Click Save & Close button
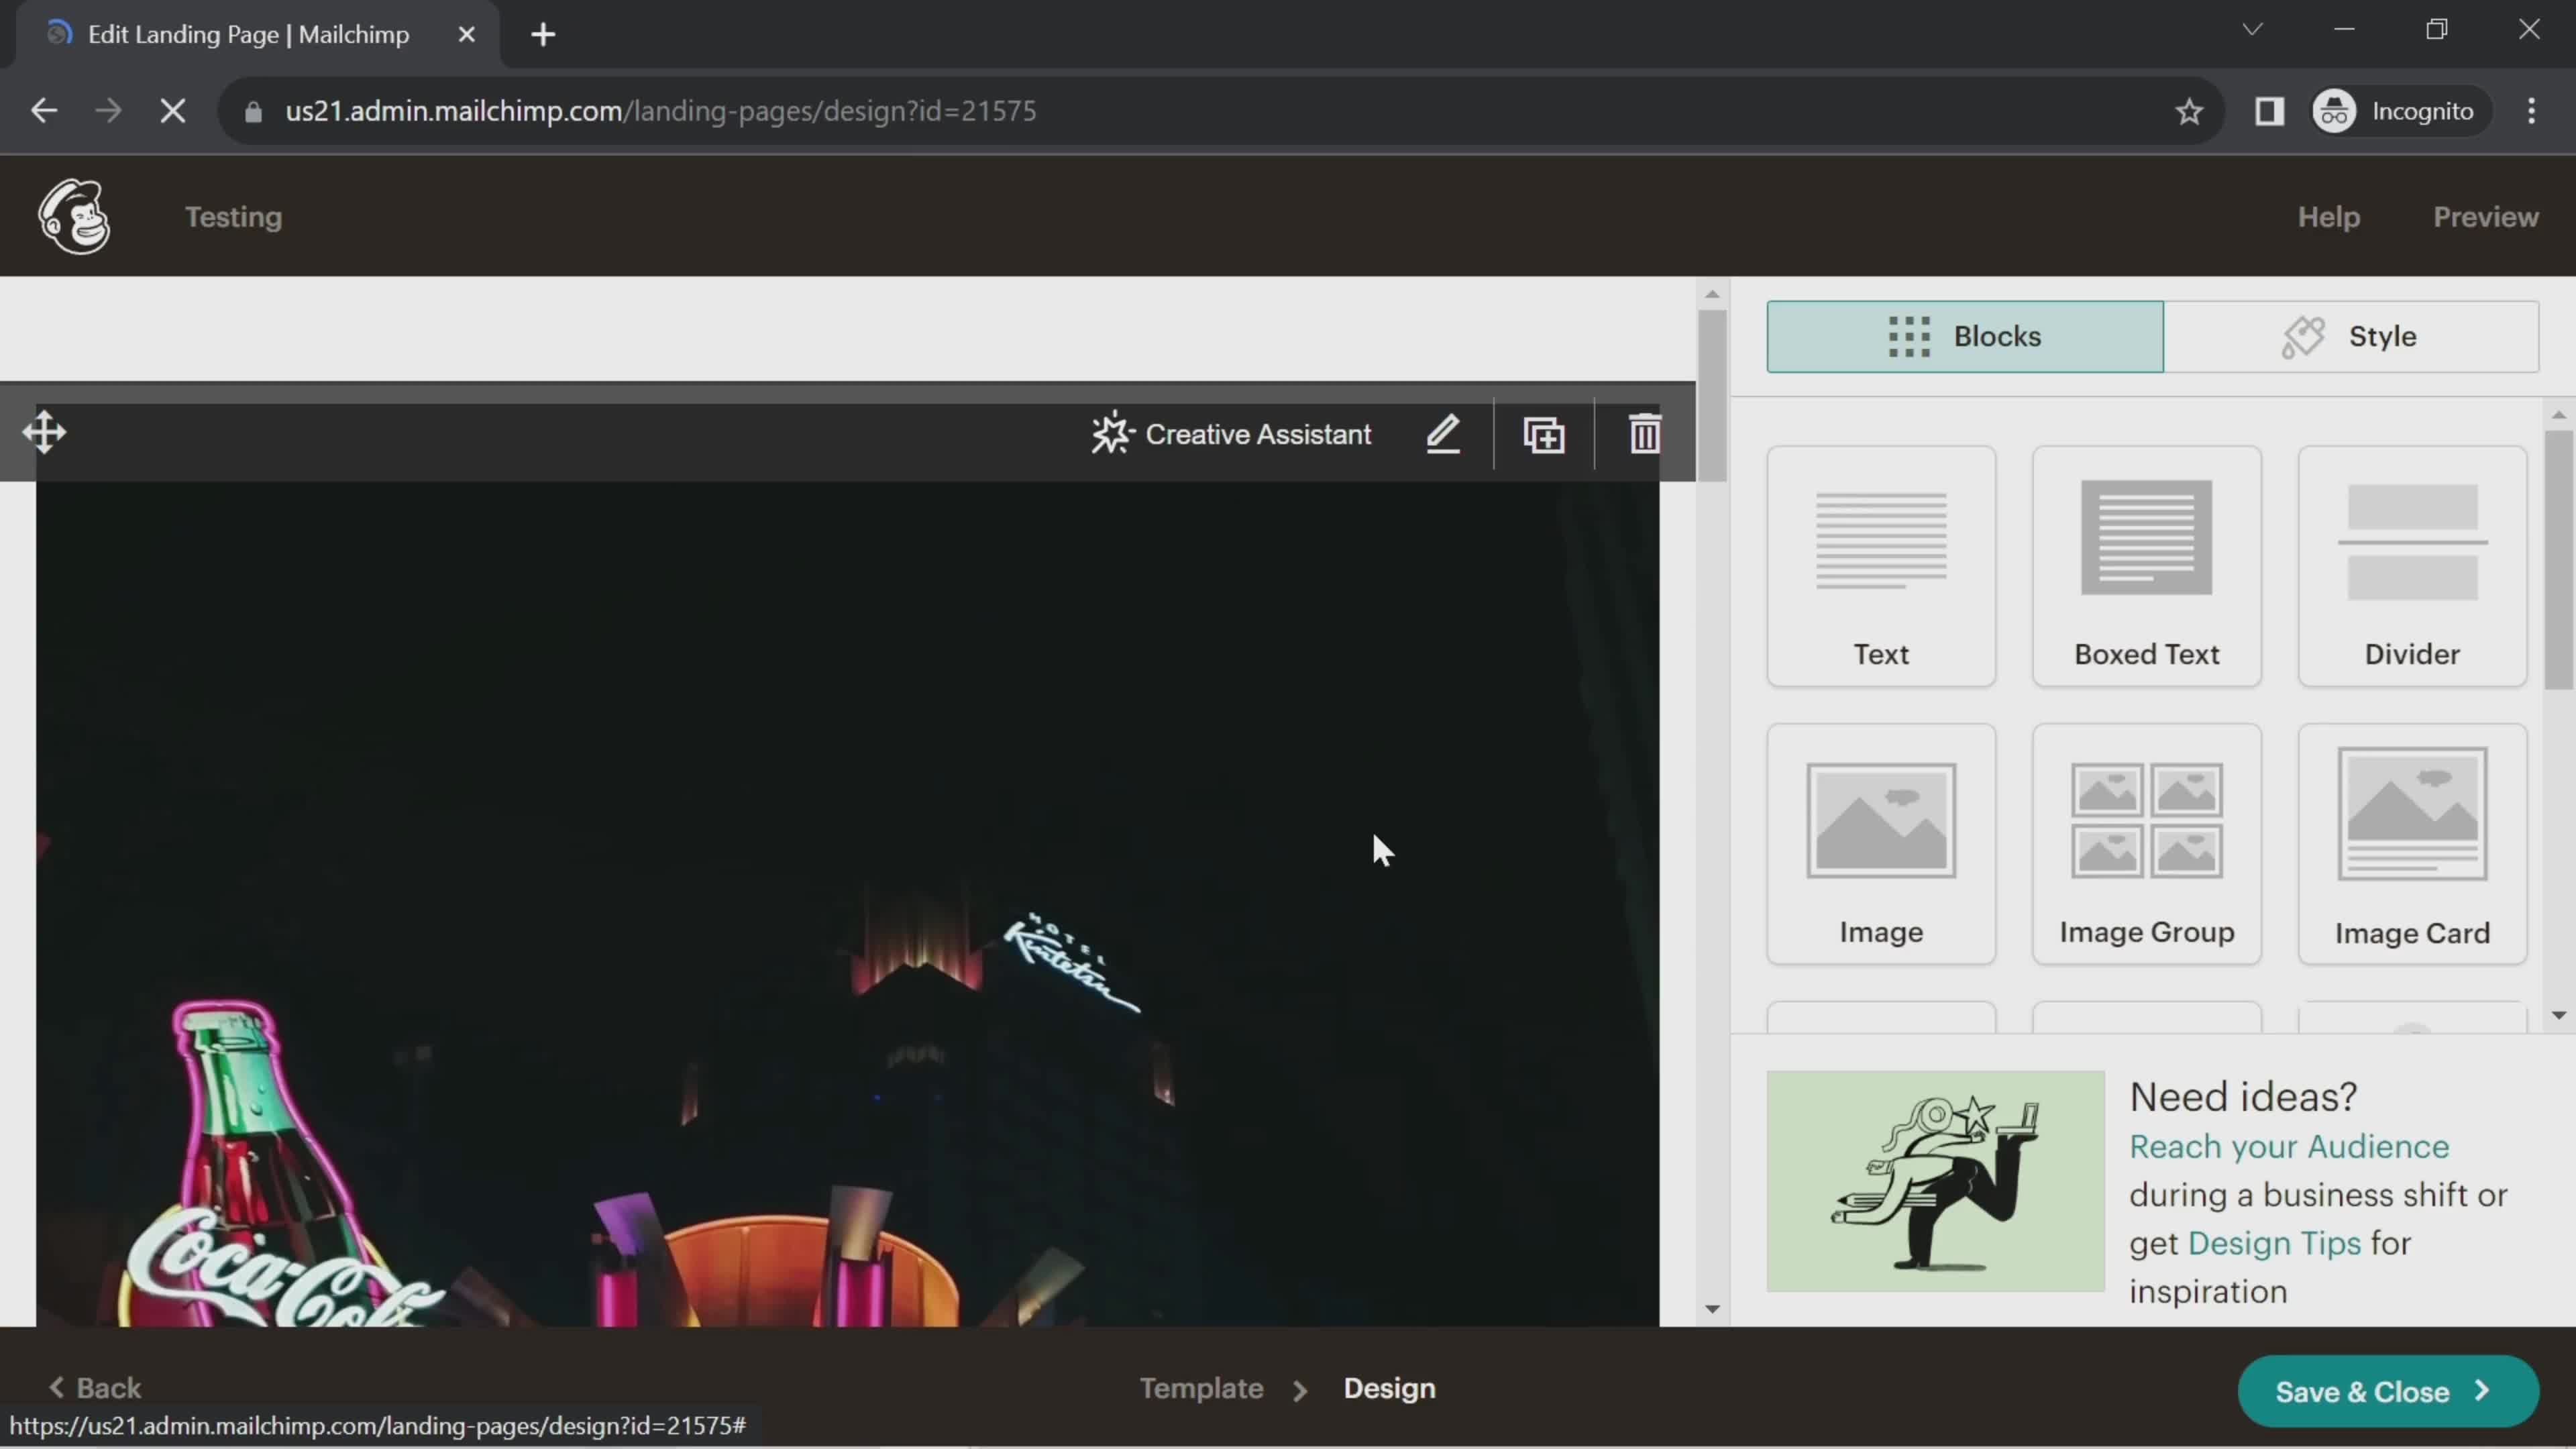 (2387, 1392)
